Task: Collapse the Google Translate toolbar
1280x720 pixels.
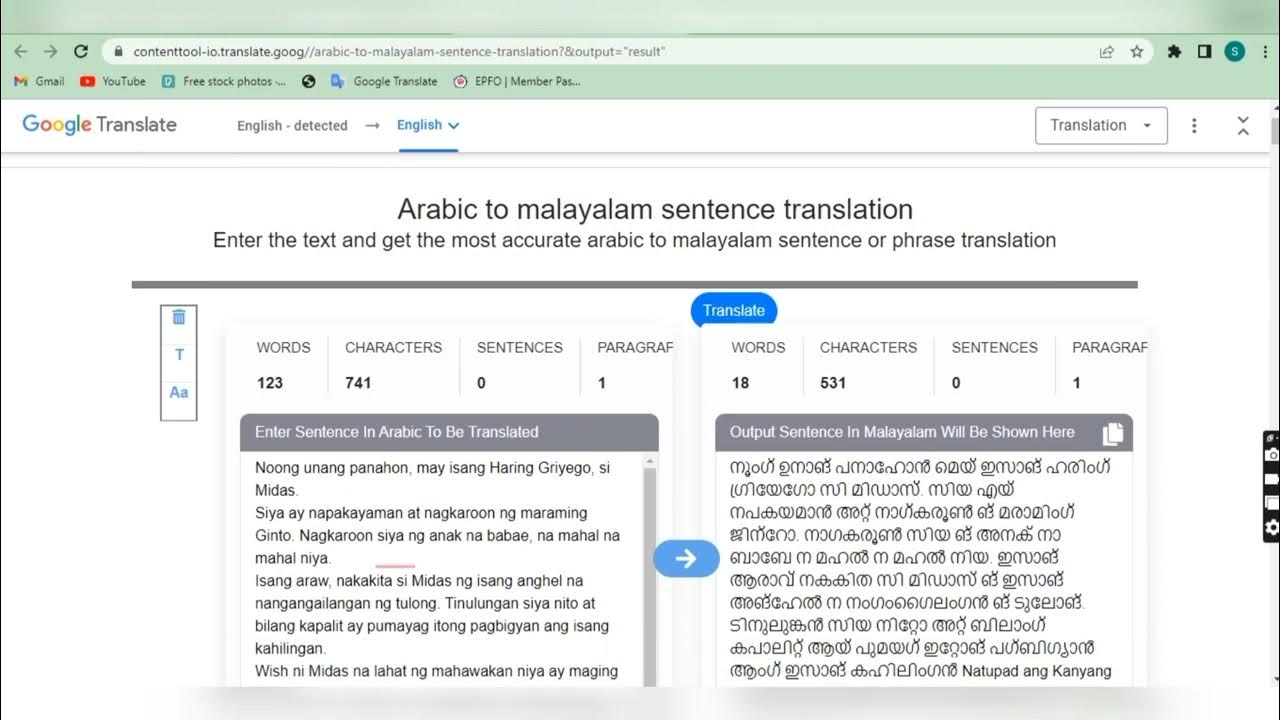Action: click(x=1243, y=125)
